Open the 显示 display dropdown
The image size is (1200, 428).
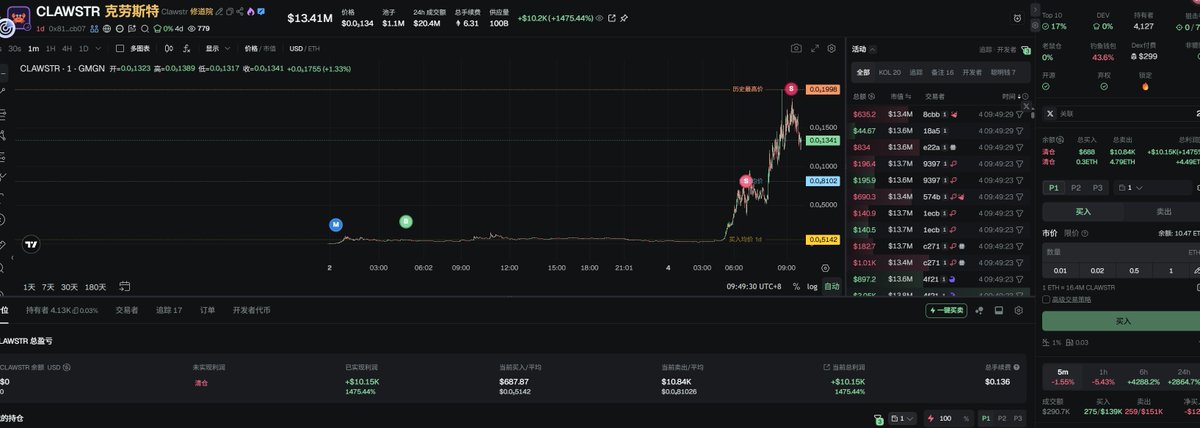216,48
